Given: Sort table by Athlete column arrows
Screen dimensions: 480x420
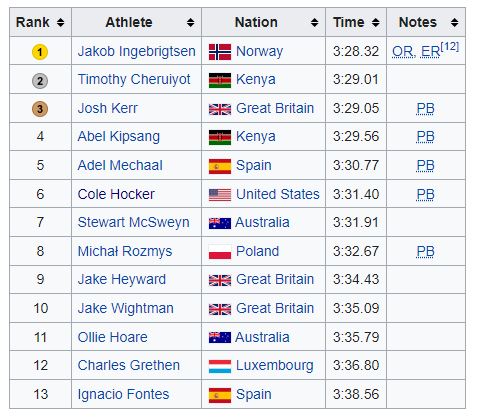Looking at the screenshot, I should [190, 23].
